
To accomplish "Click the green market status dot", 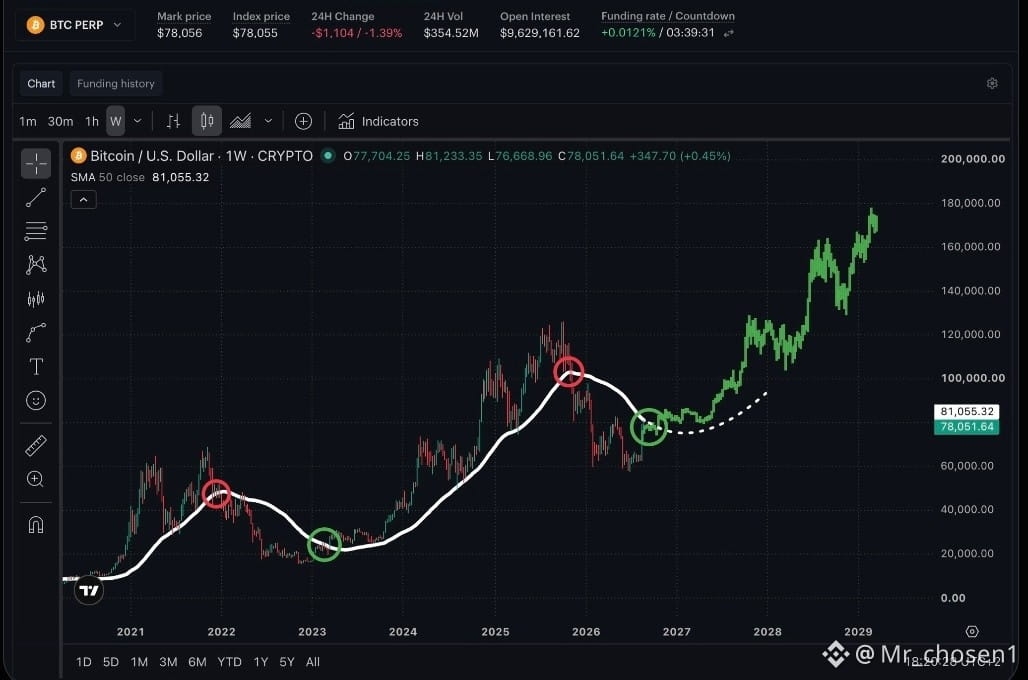I will [x=328, y=155].
